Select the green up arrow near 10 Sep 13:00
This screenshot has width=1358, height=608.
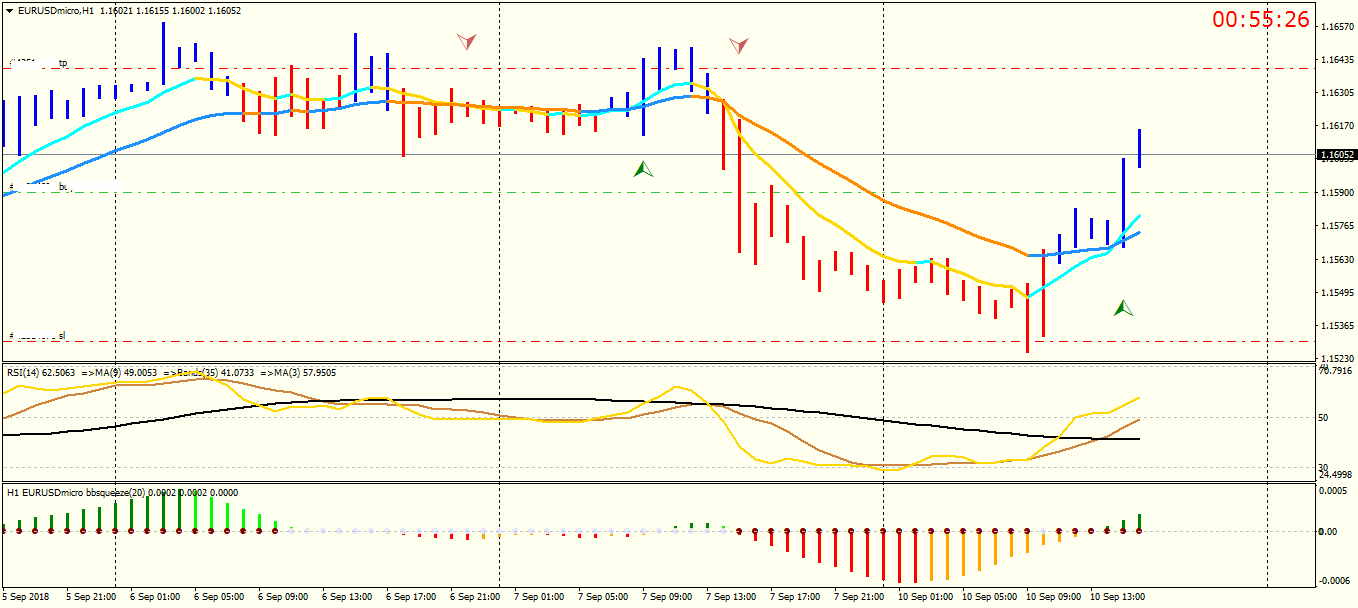(x=1124, y=308)
